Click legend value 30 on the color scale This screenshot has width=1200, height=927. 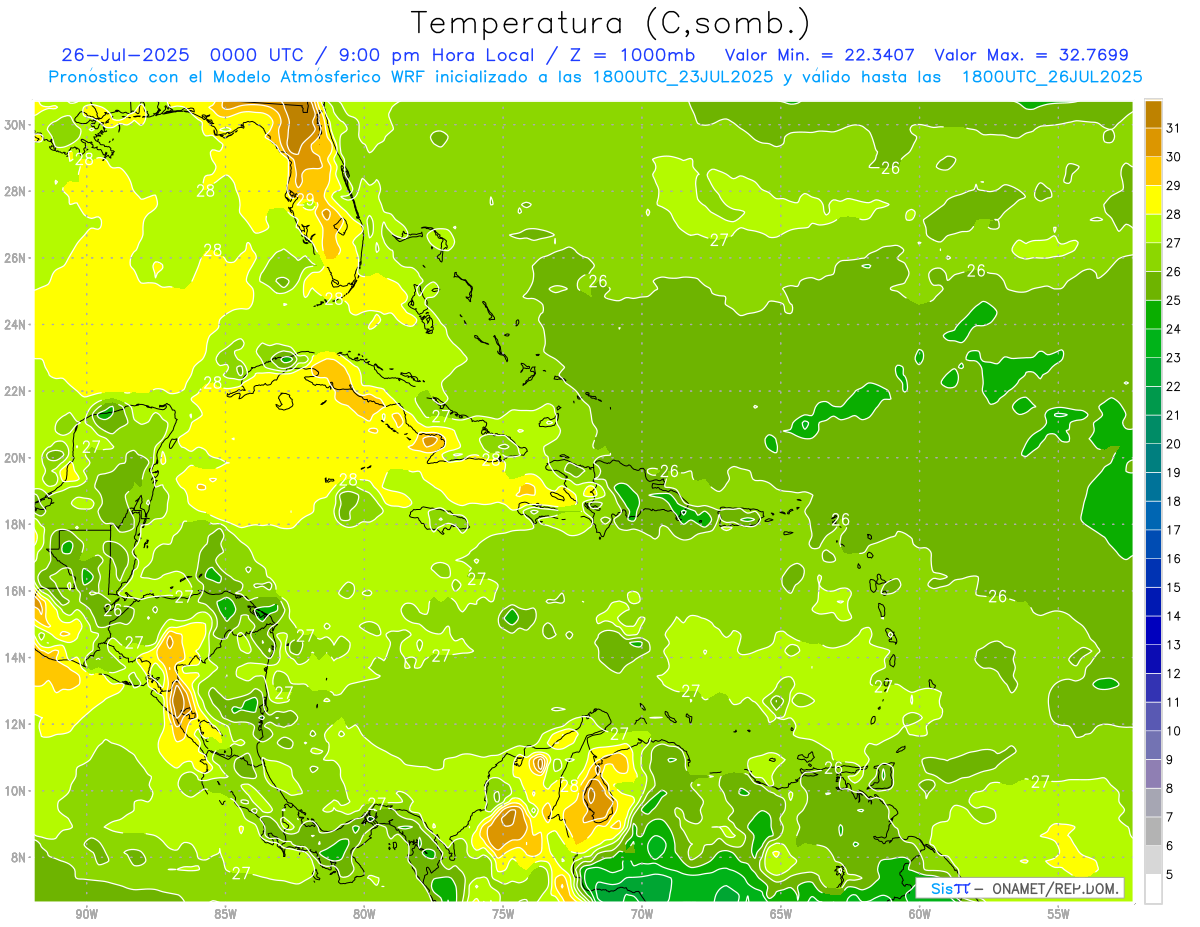coord(1173,156)
